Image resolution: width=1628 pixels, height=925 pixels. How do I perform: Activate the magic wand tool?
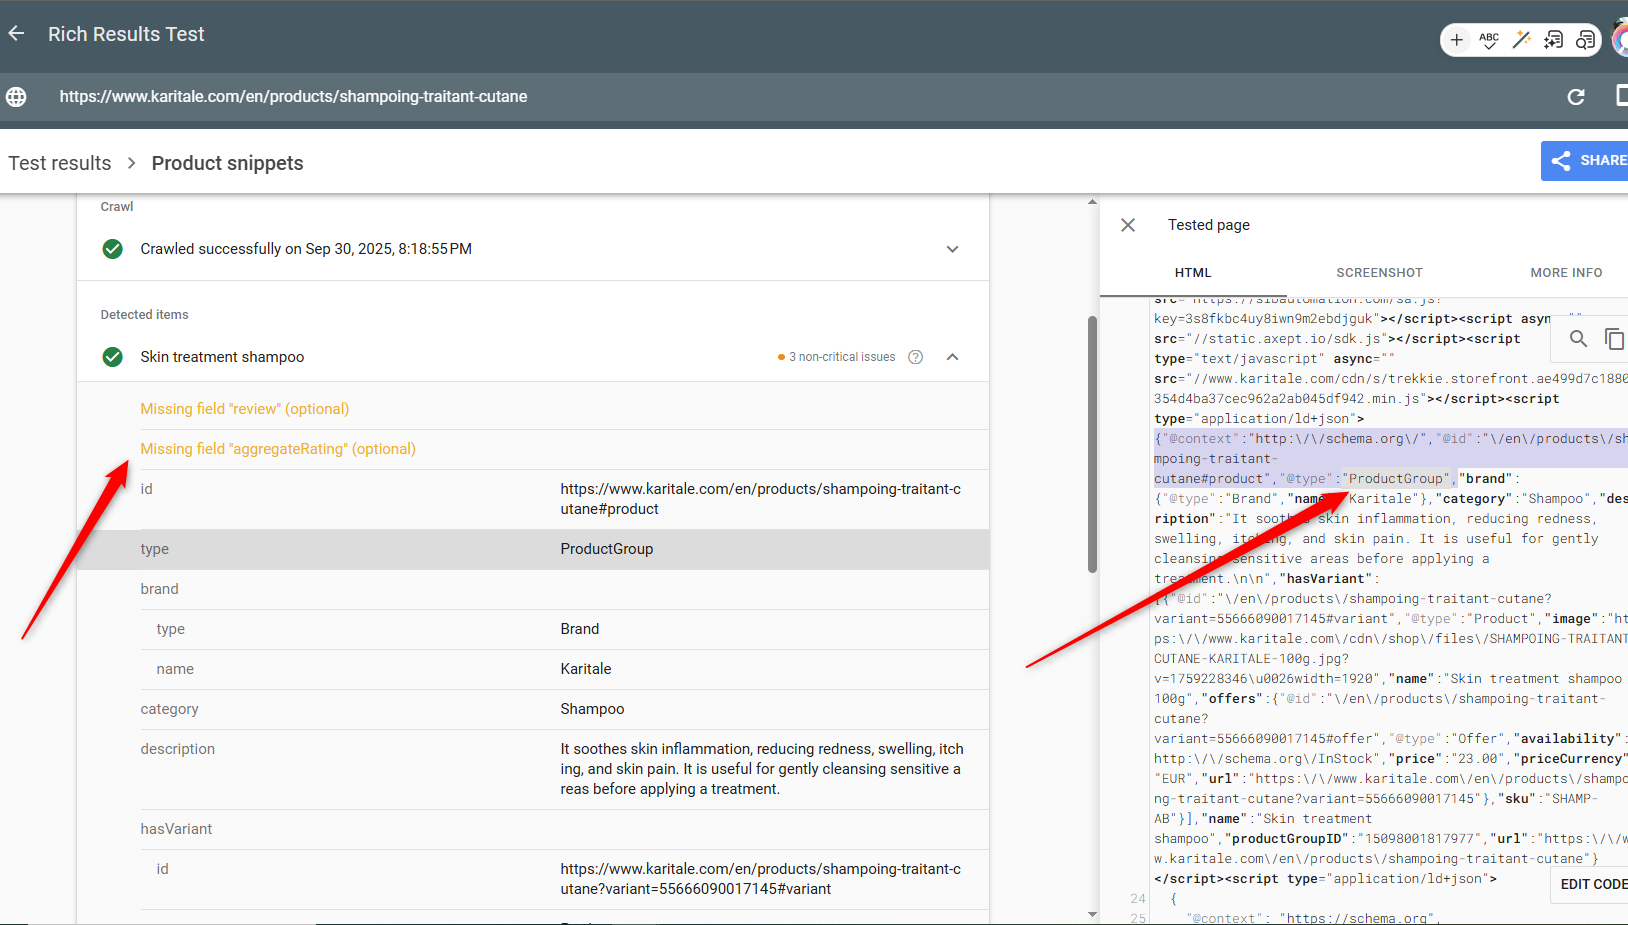coord(1521,40)
